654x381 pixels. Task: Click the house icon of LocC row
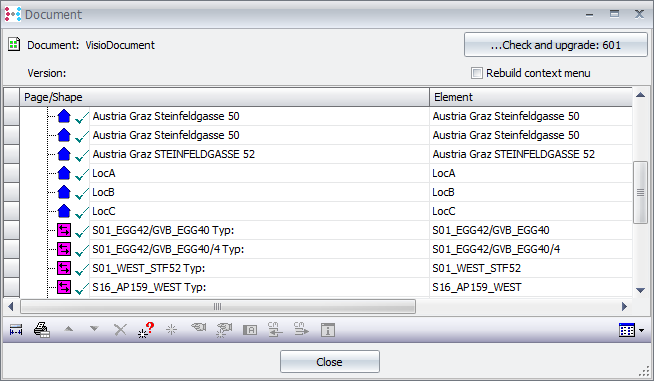(x=64, y=211)
